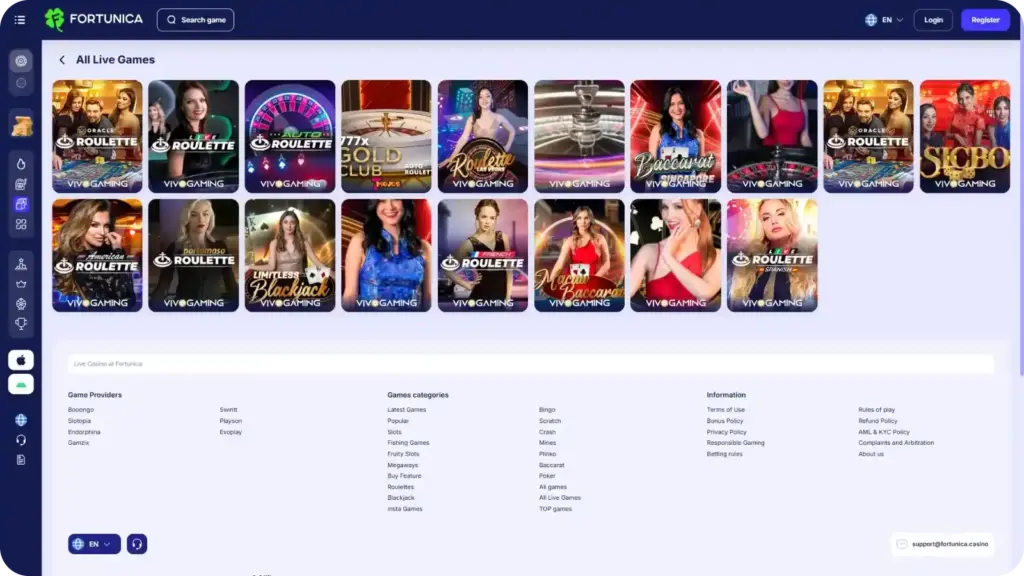The height and width of the screenshot is (576, 1024).
Task: Open the Booongo provider link
Action: (81, 410)
